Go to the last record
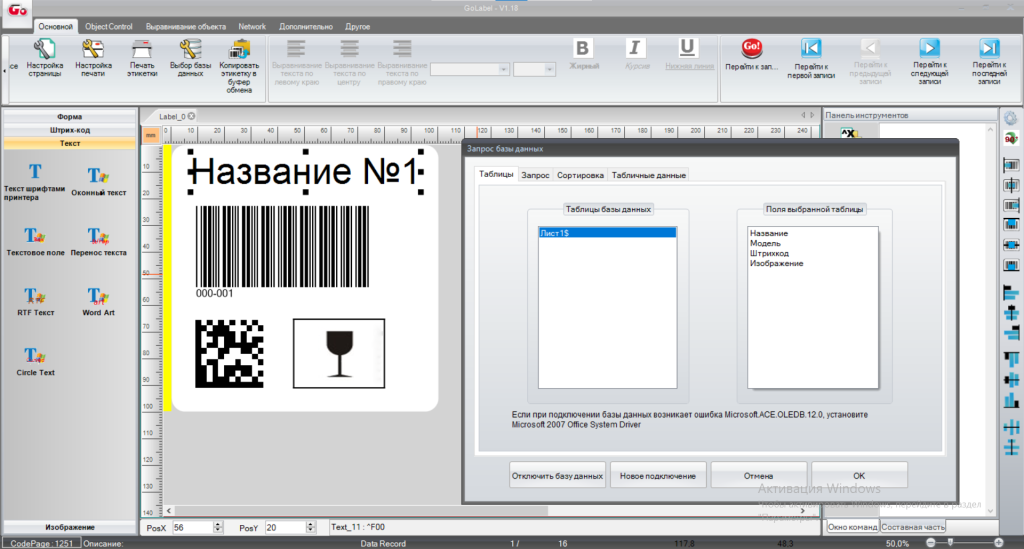Image resolution: width=1024 pixels, height=549 pixels. click(989, 61)
